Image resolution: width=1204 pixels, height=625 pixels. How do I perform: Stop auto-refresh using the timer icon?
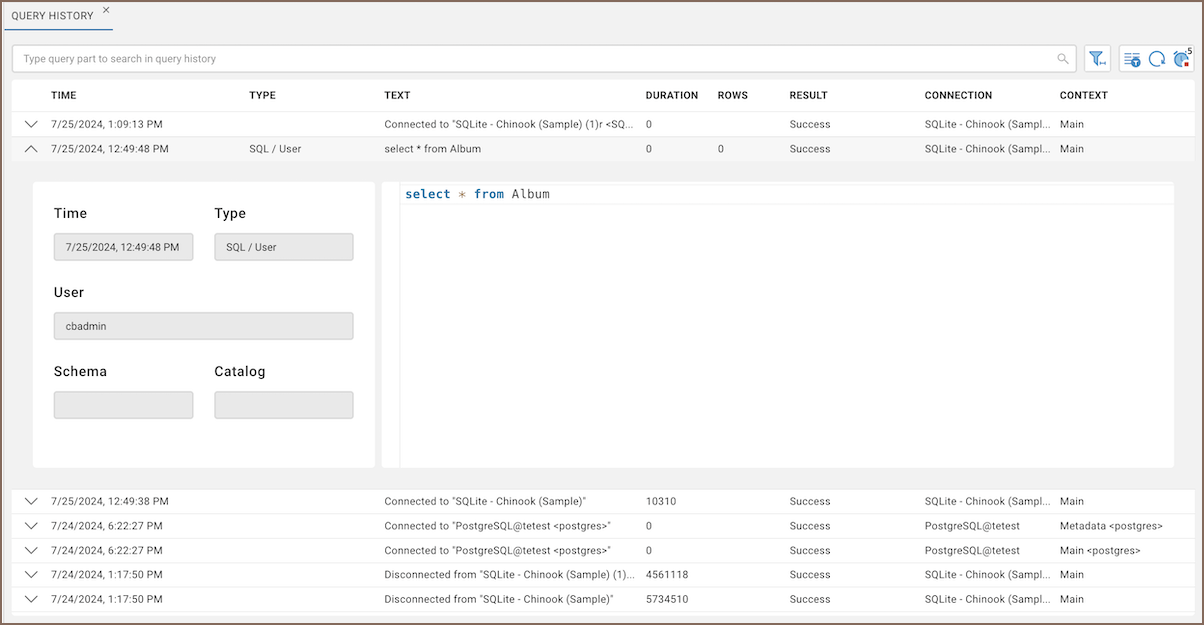(1182, 59)
